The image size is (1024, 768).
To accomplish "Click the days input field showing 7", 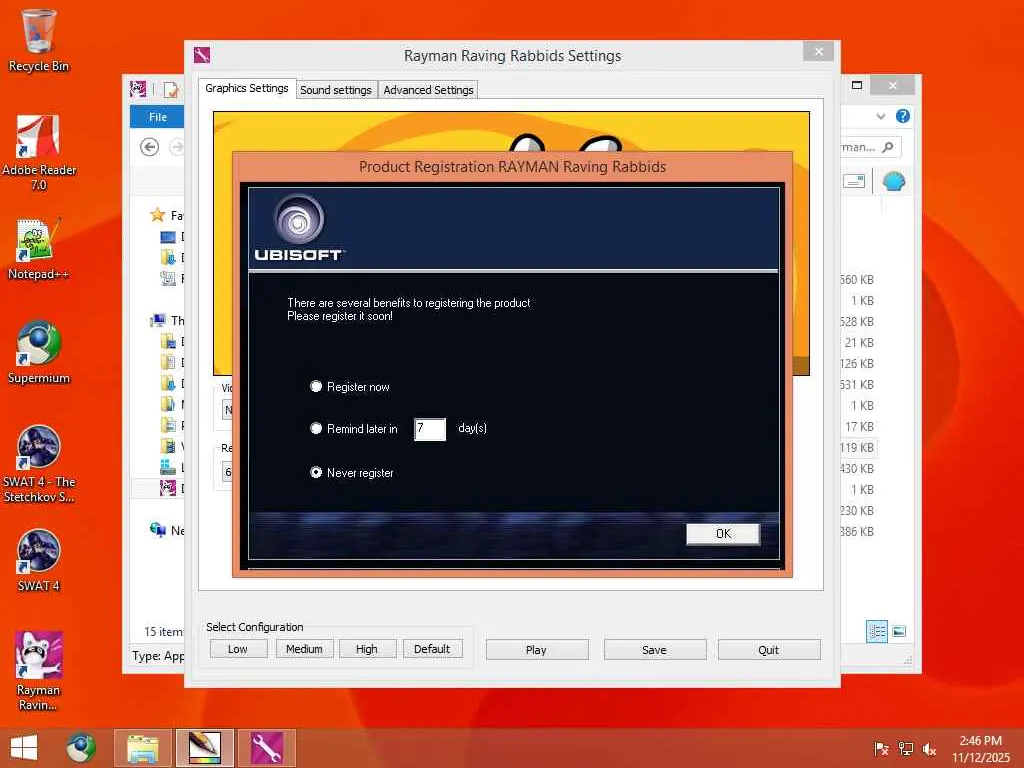I will tap(430, 429).
